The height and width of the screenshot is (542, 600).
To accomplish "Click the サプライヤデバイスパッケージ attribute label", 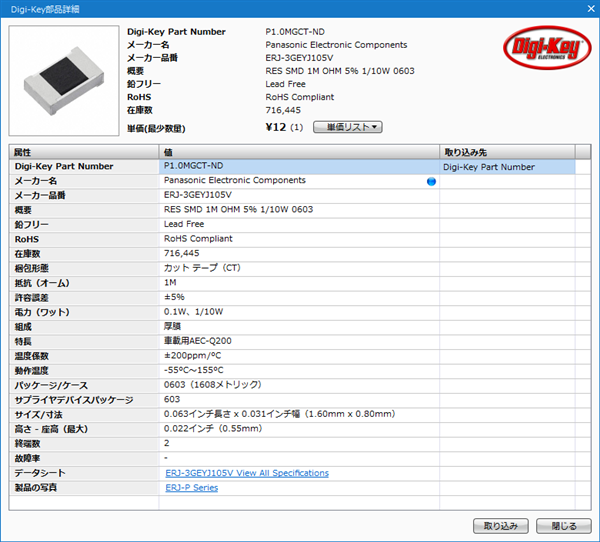I will click(x=74, y=400).
